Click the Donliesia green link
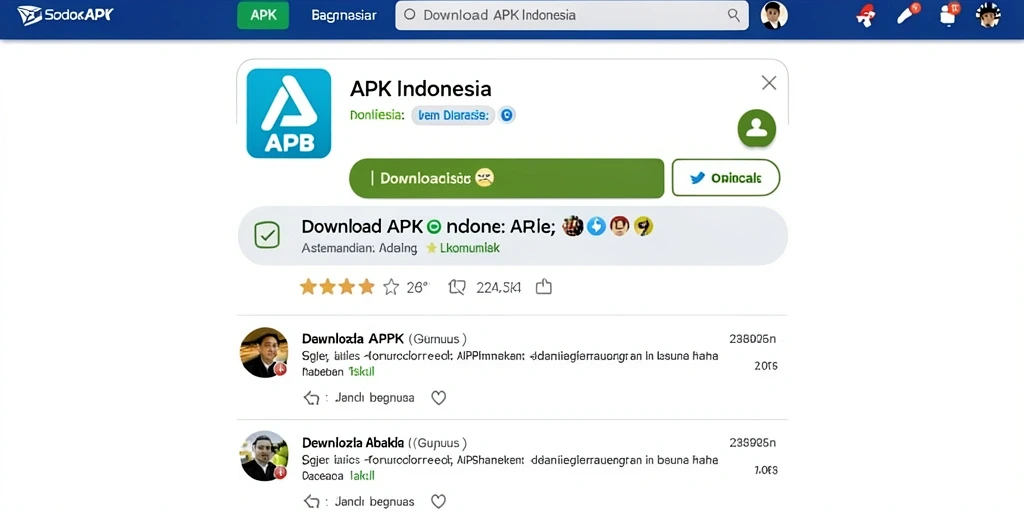The image size is (1024, 512). point(377,116)
